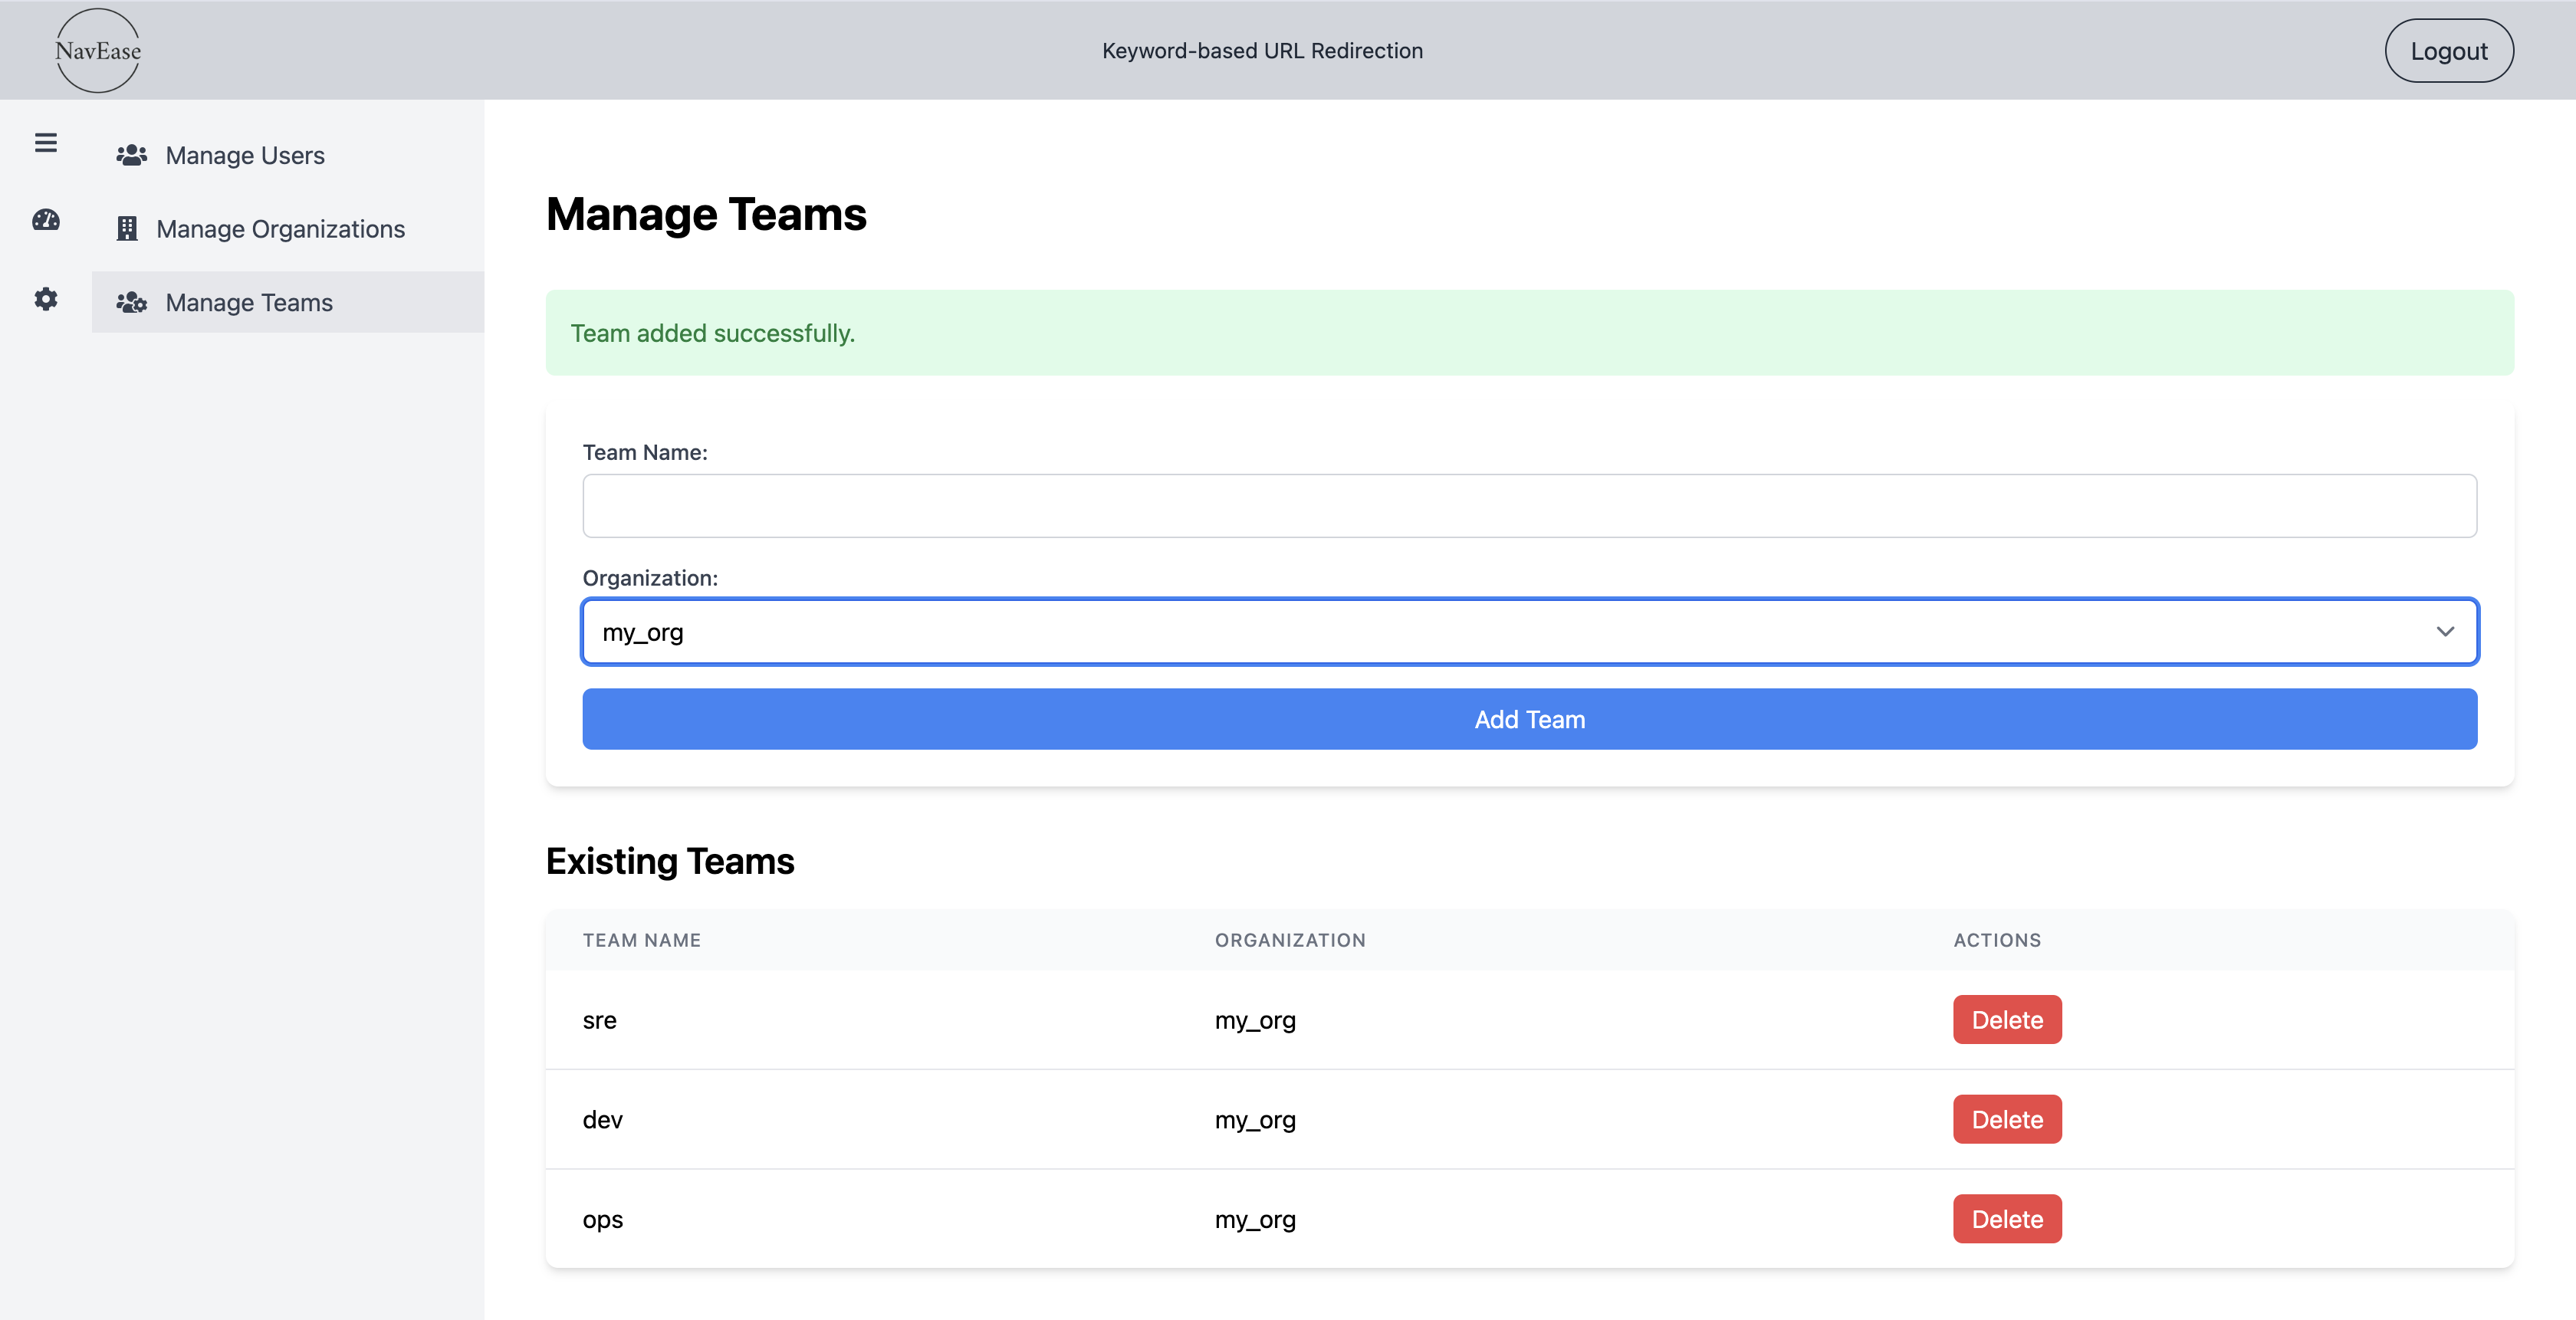
Task: Click the settings gear icon in sidebar
Action: point(45,299)
